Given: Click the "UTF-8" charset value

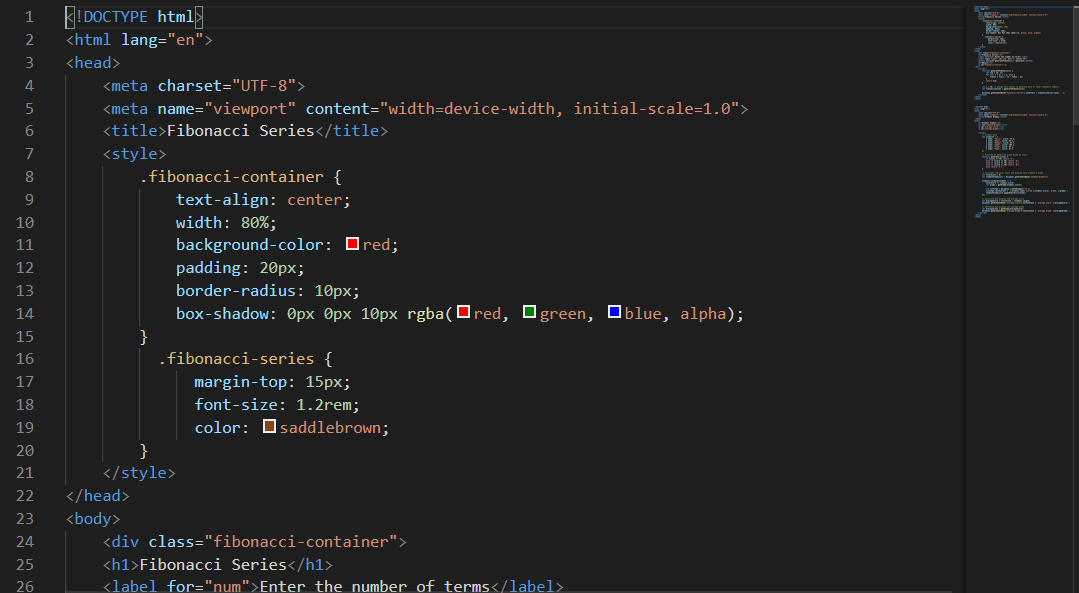Looking at the screenshot, I should [x=264, y=85].
